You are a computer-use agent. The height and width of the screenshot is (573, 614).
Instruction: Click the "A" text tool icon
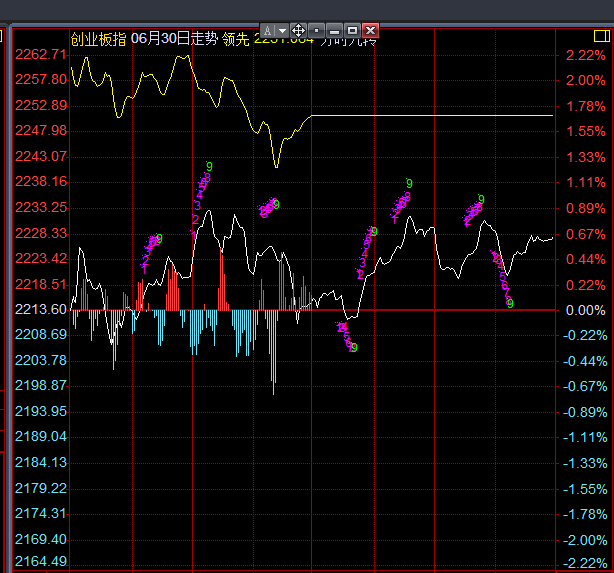(x=268, y=31)
